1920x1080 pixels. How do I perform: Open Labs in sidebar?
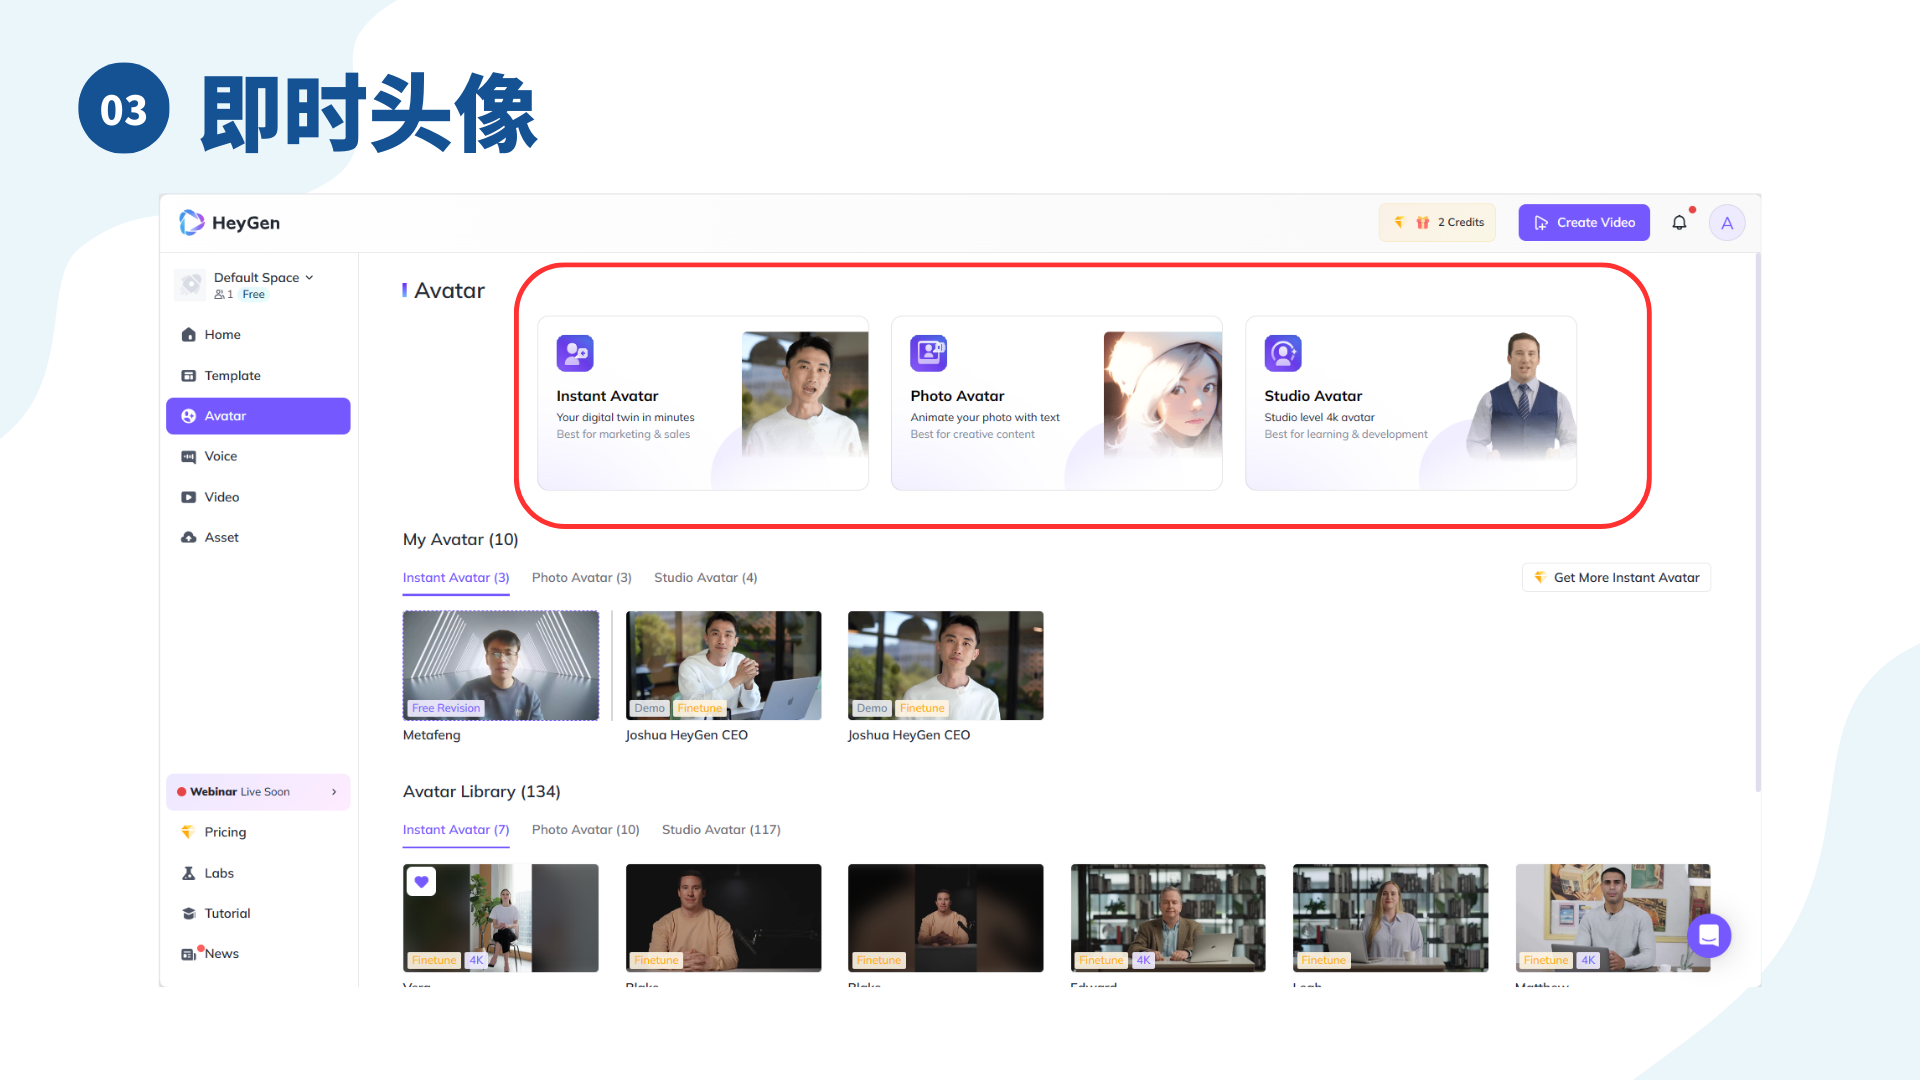pyautogui.click(x=258, y=873)
